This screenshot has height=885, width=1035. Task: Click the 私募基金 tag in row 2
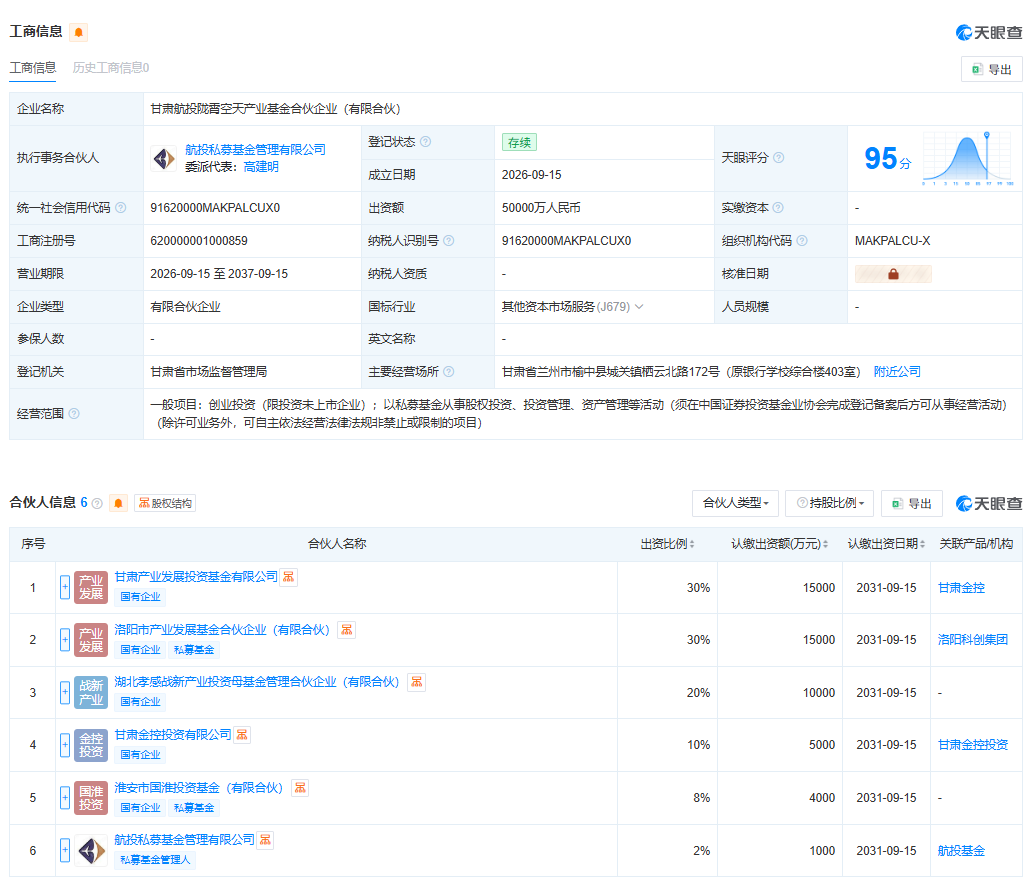[194, 649]
